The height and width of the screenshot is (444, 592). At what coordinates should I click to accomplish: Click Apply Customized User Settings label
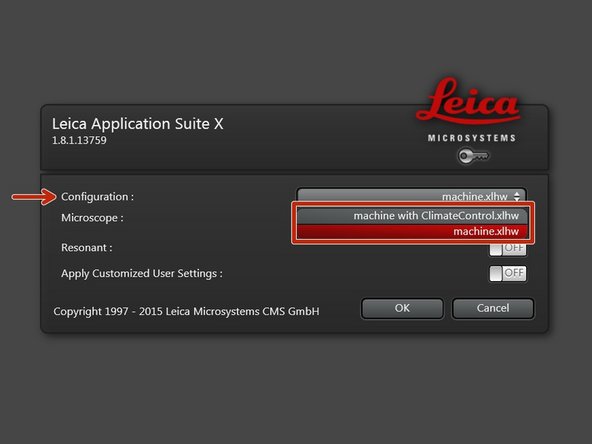[x=142, y=273]
